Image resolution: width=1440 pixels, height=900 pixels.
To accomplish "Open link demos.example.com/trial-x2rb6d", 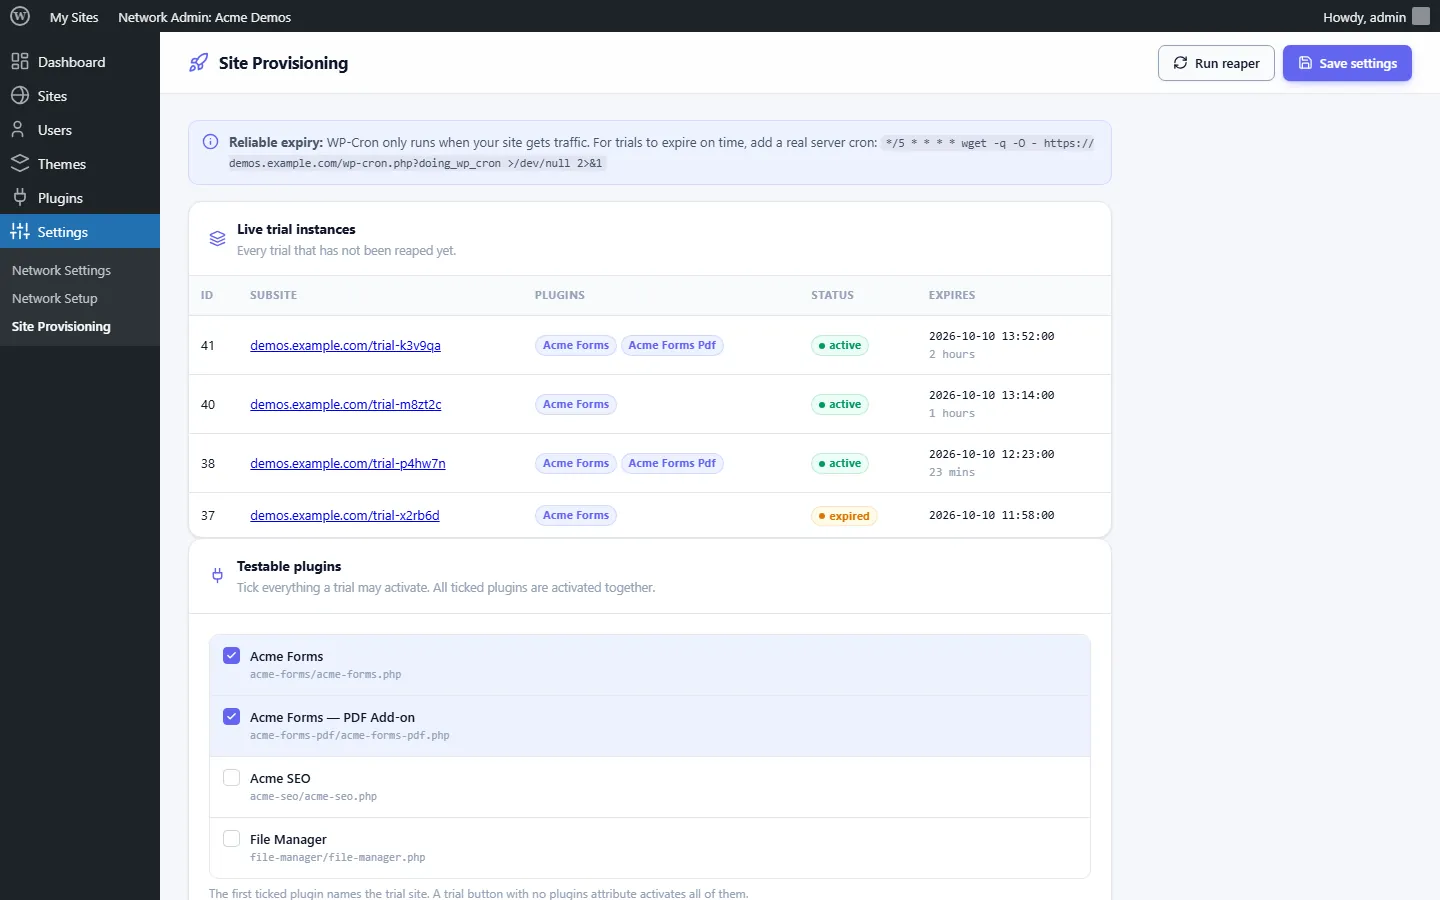I will click(345, 515).
